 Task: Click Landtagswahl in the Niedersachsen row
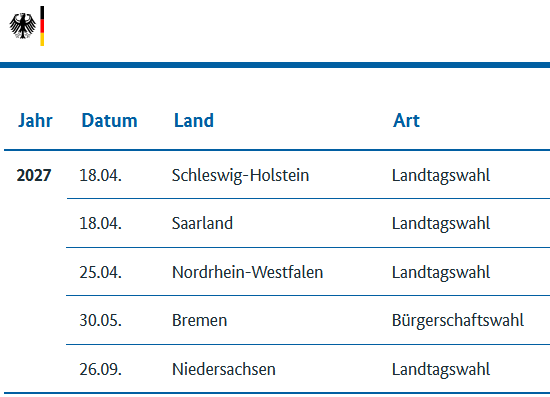tap(441, 370)
